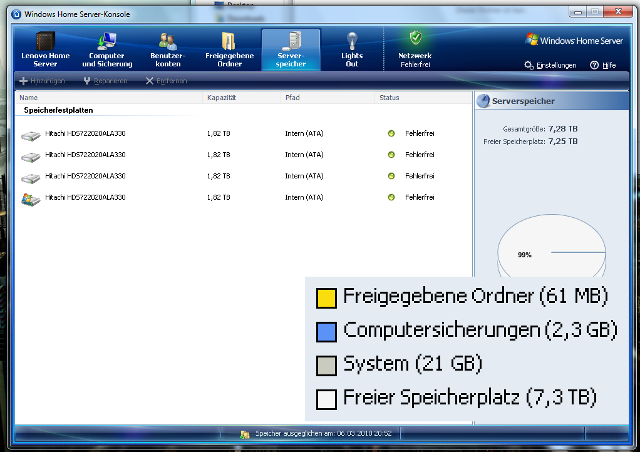
Task: Select the Serverspeicher tab
Action: (291, 49)
